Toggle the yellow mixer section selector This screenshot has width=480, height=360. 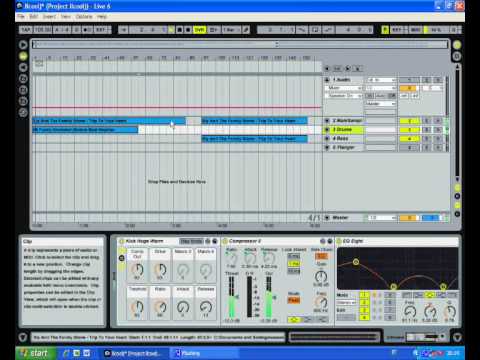click(x=457, y=205)
